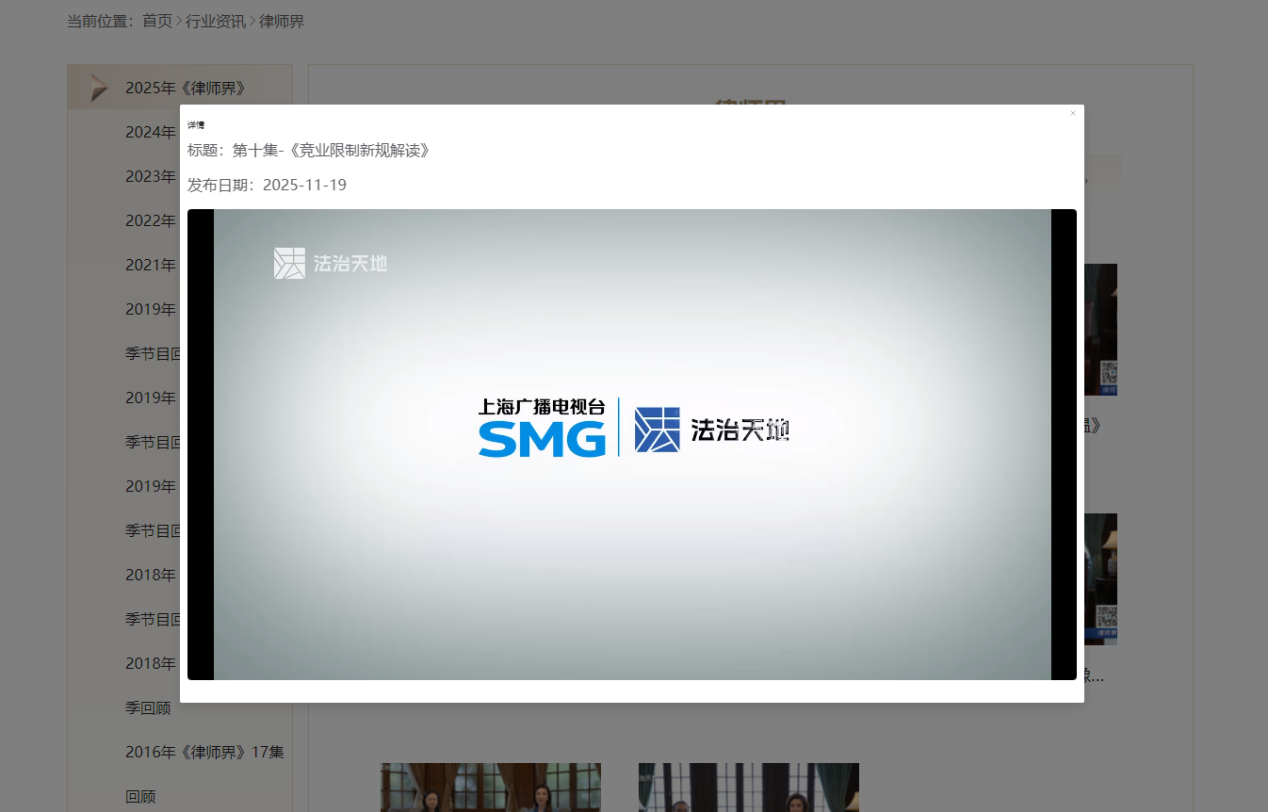
Task: Select the 2023年 sidebar entry
Action: coord(149,176)
